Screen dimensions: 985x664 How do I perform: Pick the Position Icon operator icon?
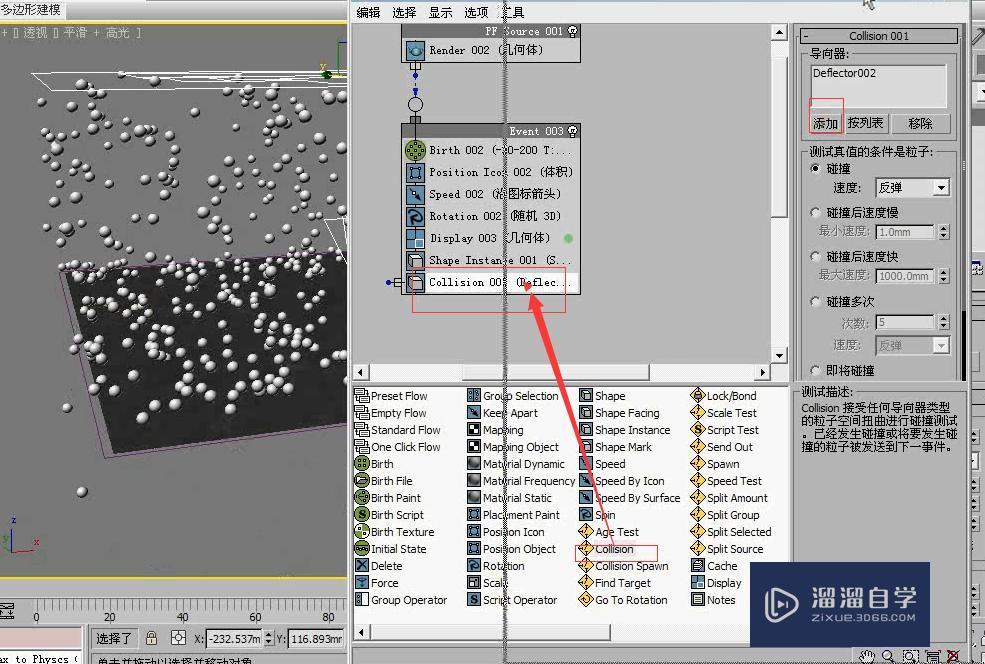[x=474, y=531]
